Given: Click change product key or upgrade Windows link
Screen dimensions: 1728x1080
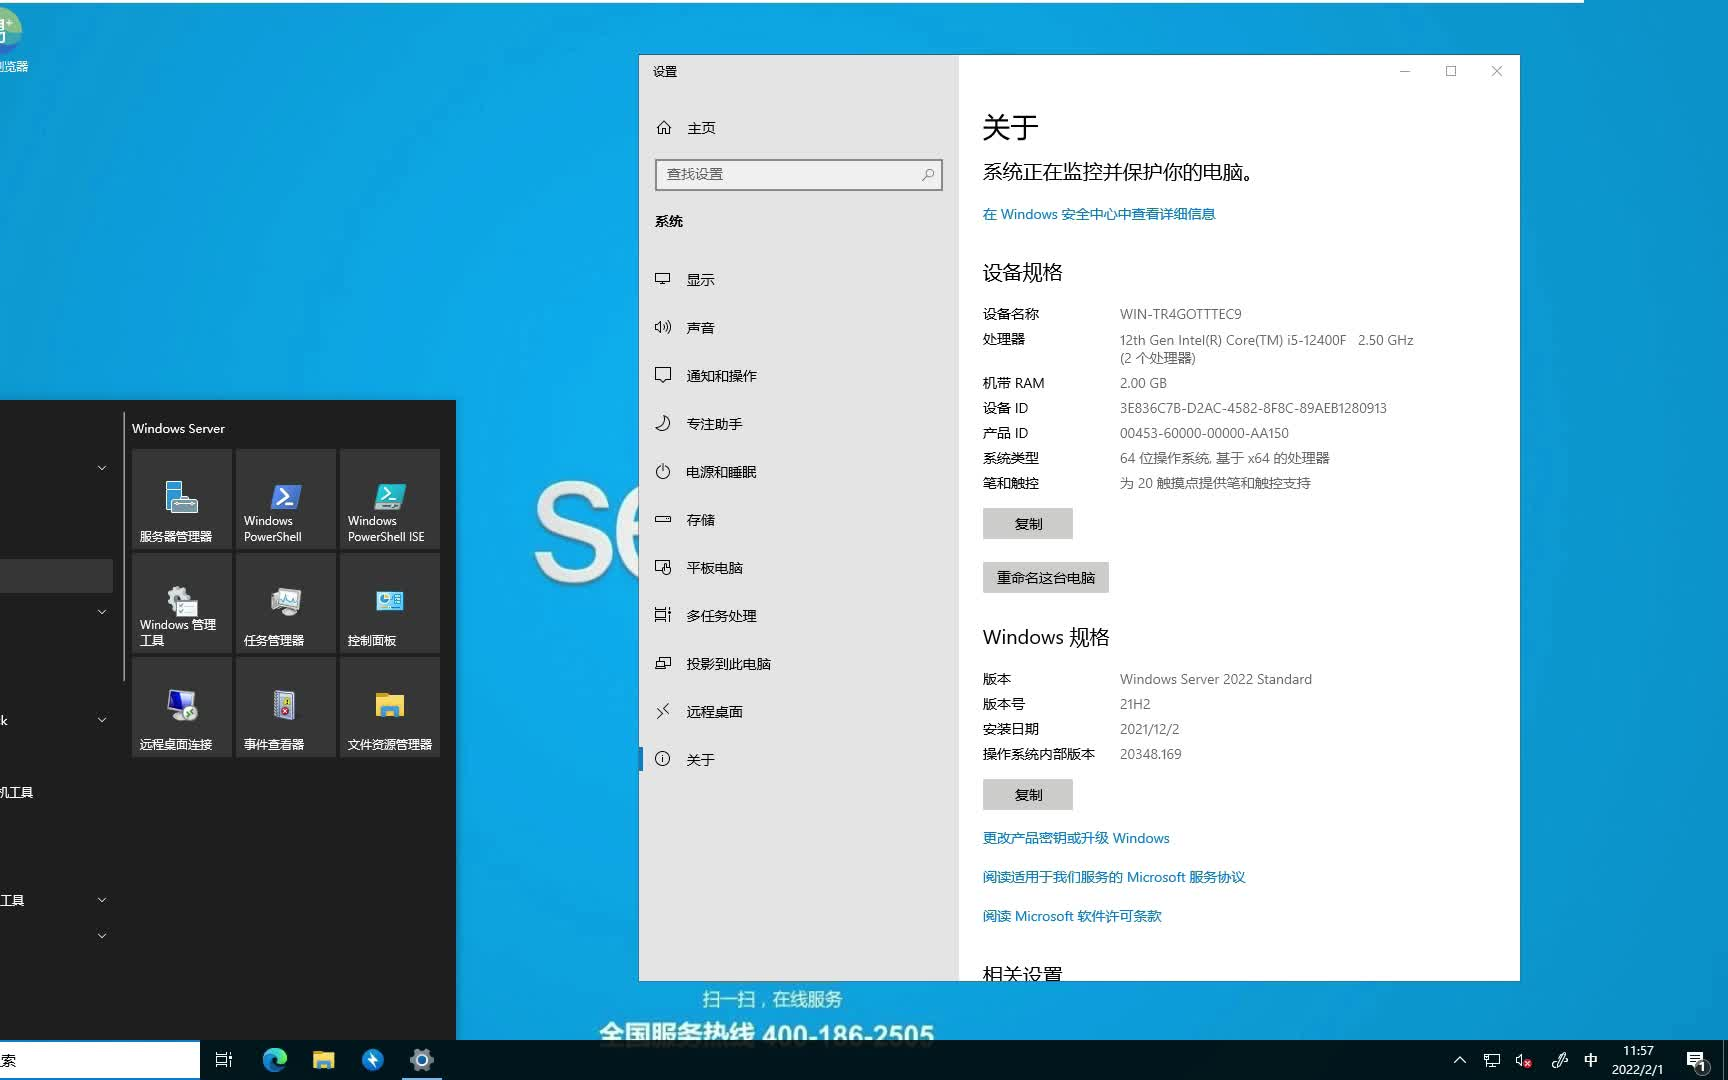Looking at the screenshot, I should pyautogui.click(x=1076, y=838).
